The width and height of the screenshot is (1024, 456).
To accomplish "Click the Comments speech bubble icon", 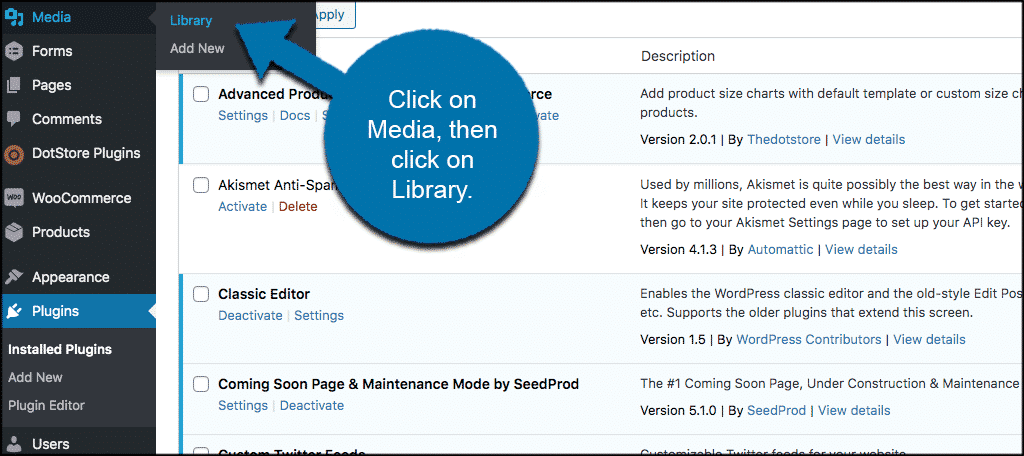I will click(x=14, y=119).
